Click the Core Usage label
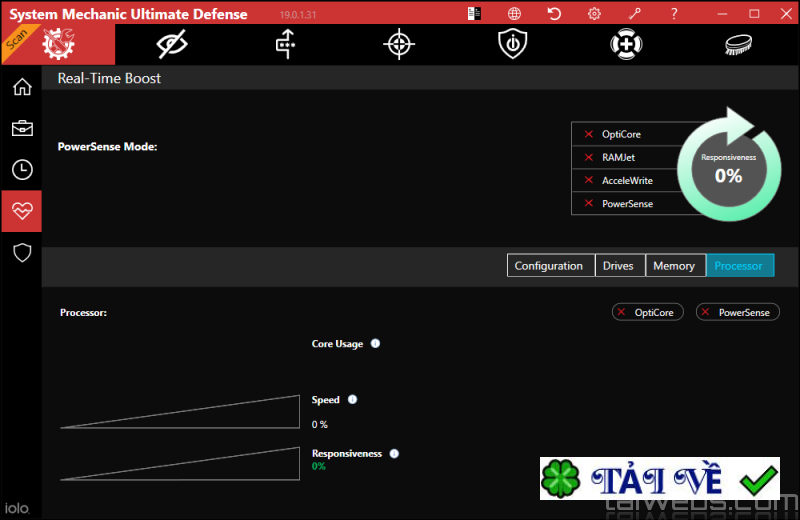The image size is (800, 520). click(337, 344)
